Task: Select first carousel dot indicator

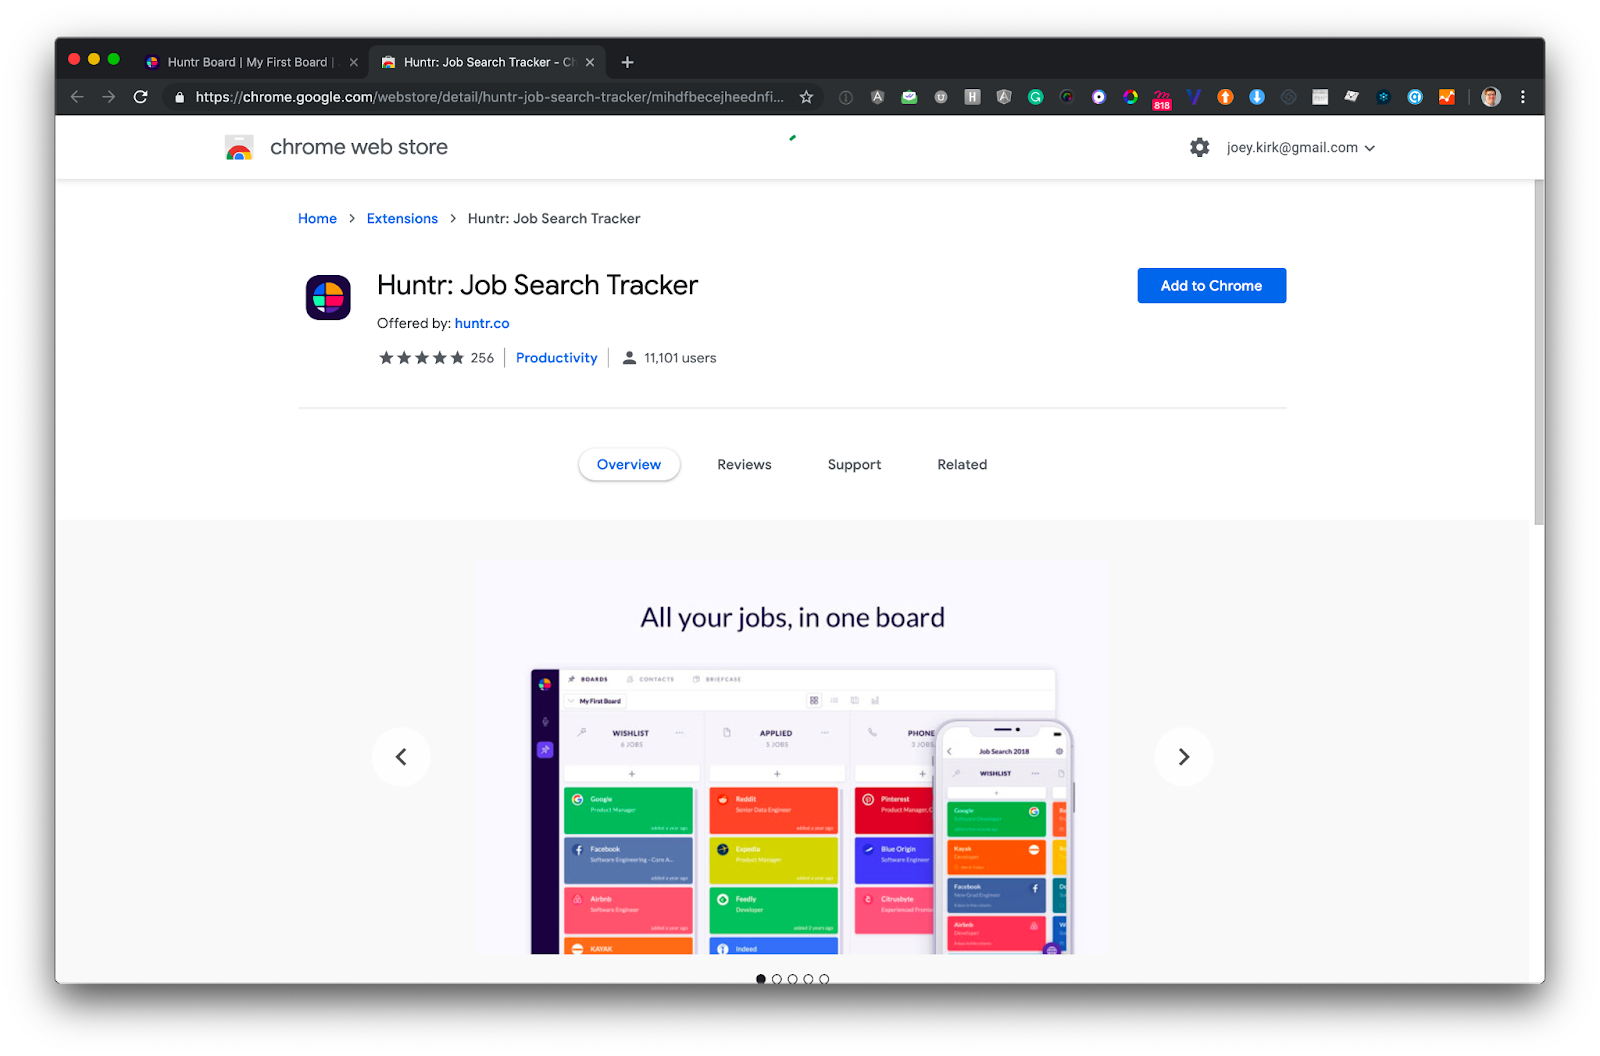Action: (761, 979)
